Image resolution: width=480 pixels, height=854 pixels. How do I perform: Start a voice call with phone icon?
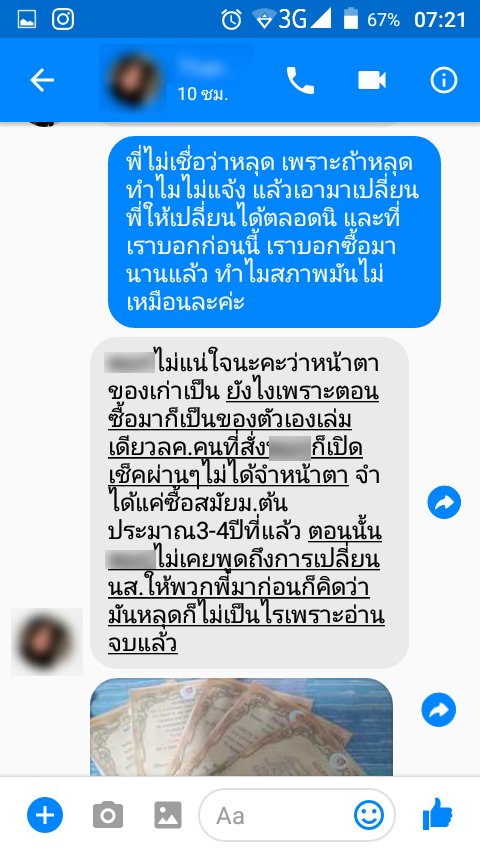point(300,81)
